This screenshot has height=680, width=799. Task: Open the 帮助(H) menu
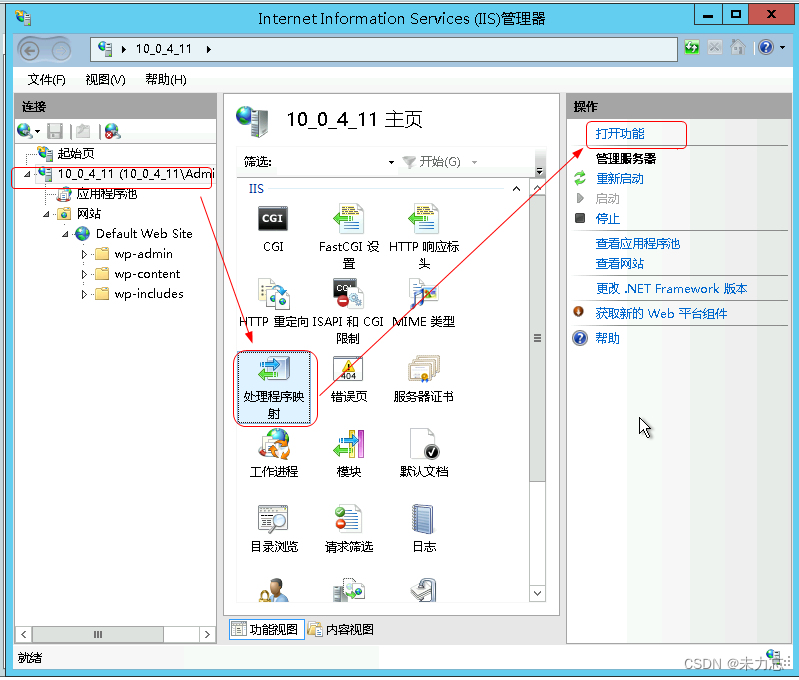click(x=166, y=80)
